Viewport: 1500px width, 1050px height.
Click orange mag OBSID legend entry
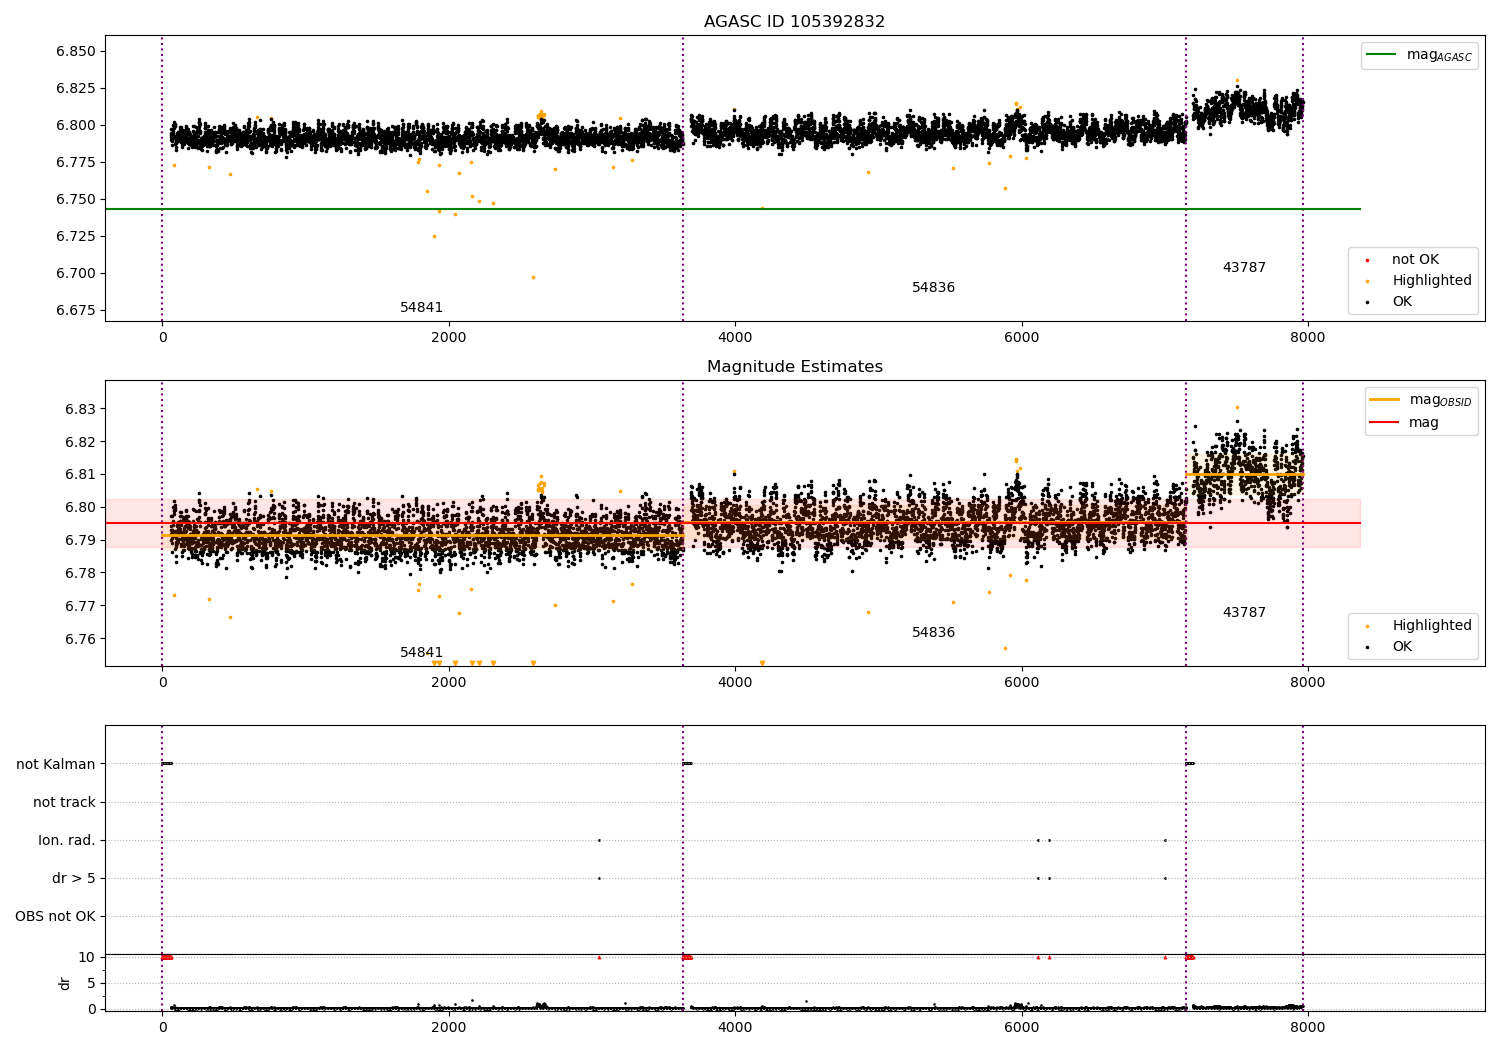pos(1421,400)
